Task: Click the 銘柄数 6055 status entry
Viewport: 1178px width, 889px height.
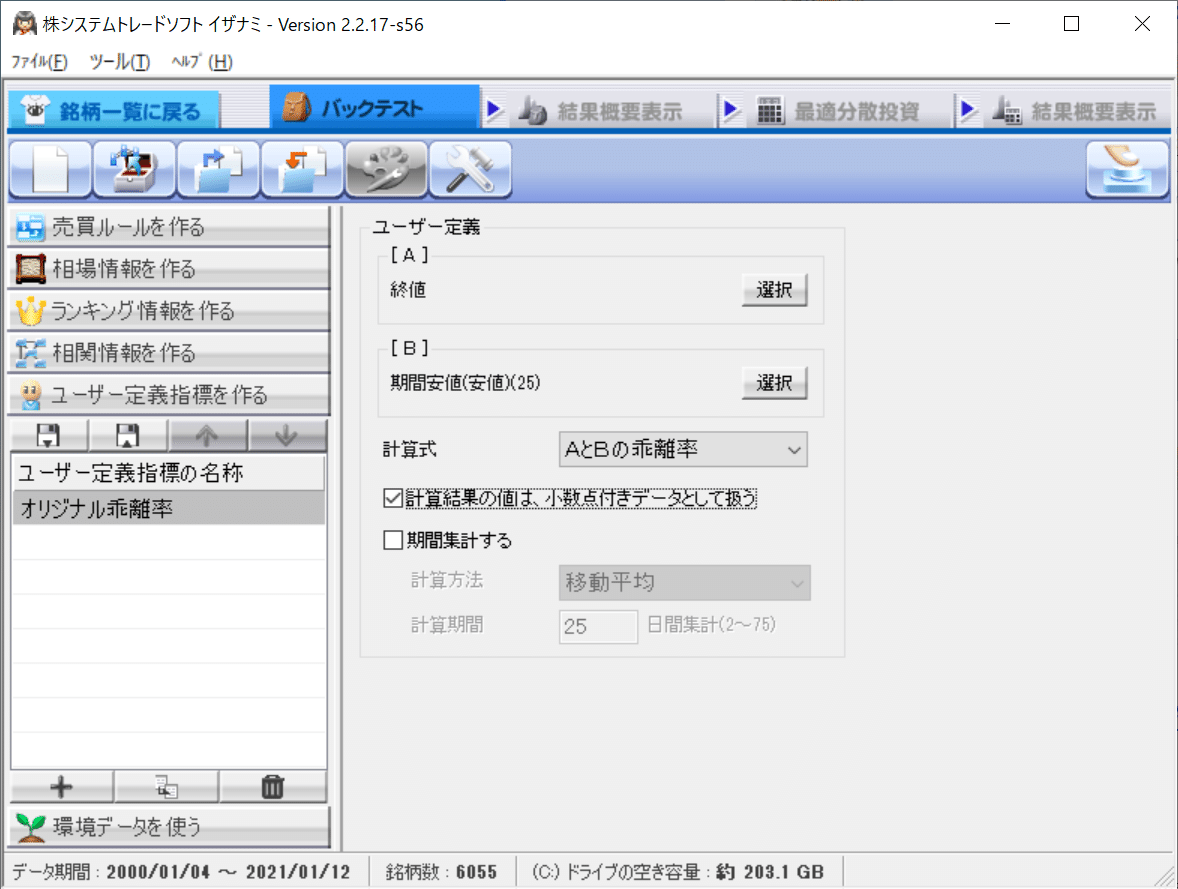Action: click(441, 872)
